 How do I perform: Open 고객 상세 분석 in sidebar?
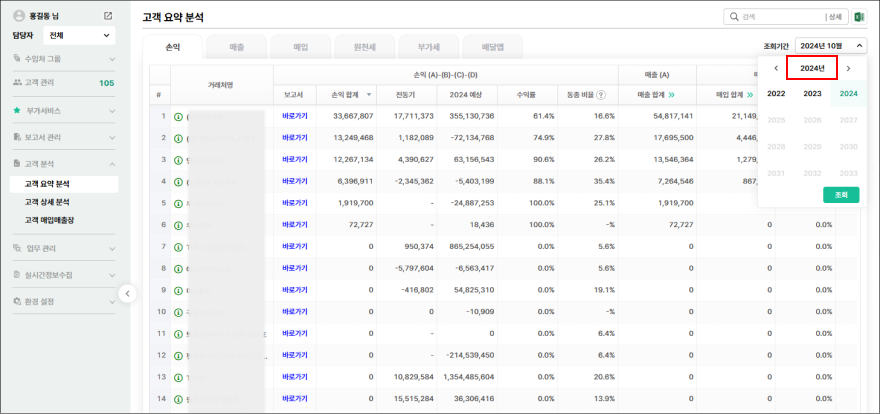tap(47, 202)
